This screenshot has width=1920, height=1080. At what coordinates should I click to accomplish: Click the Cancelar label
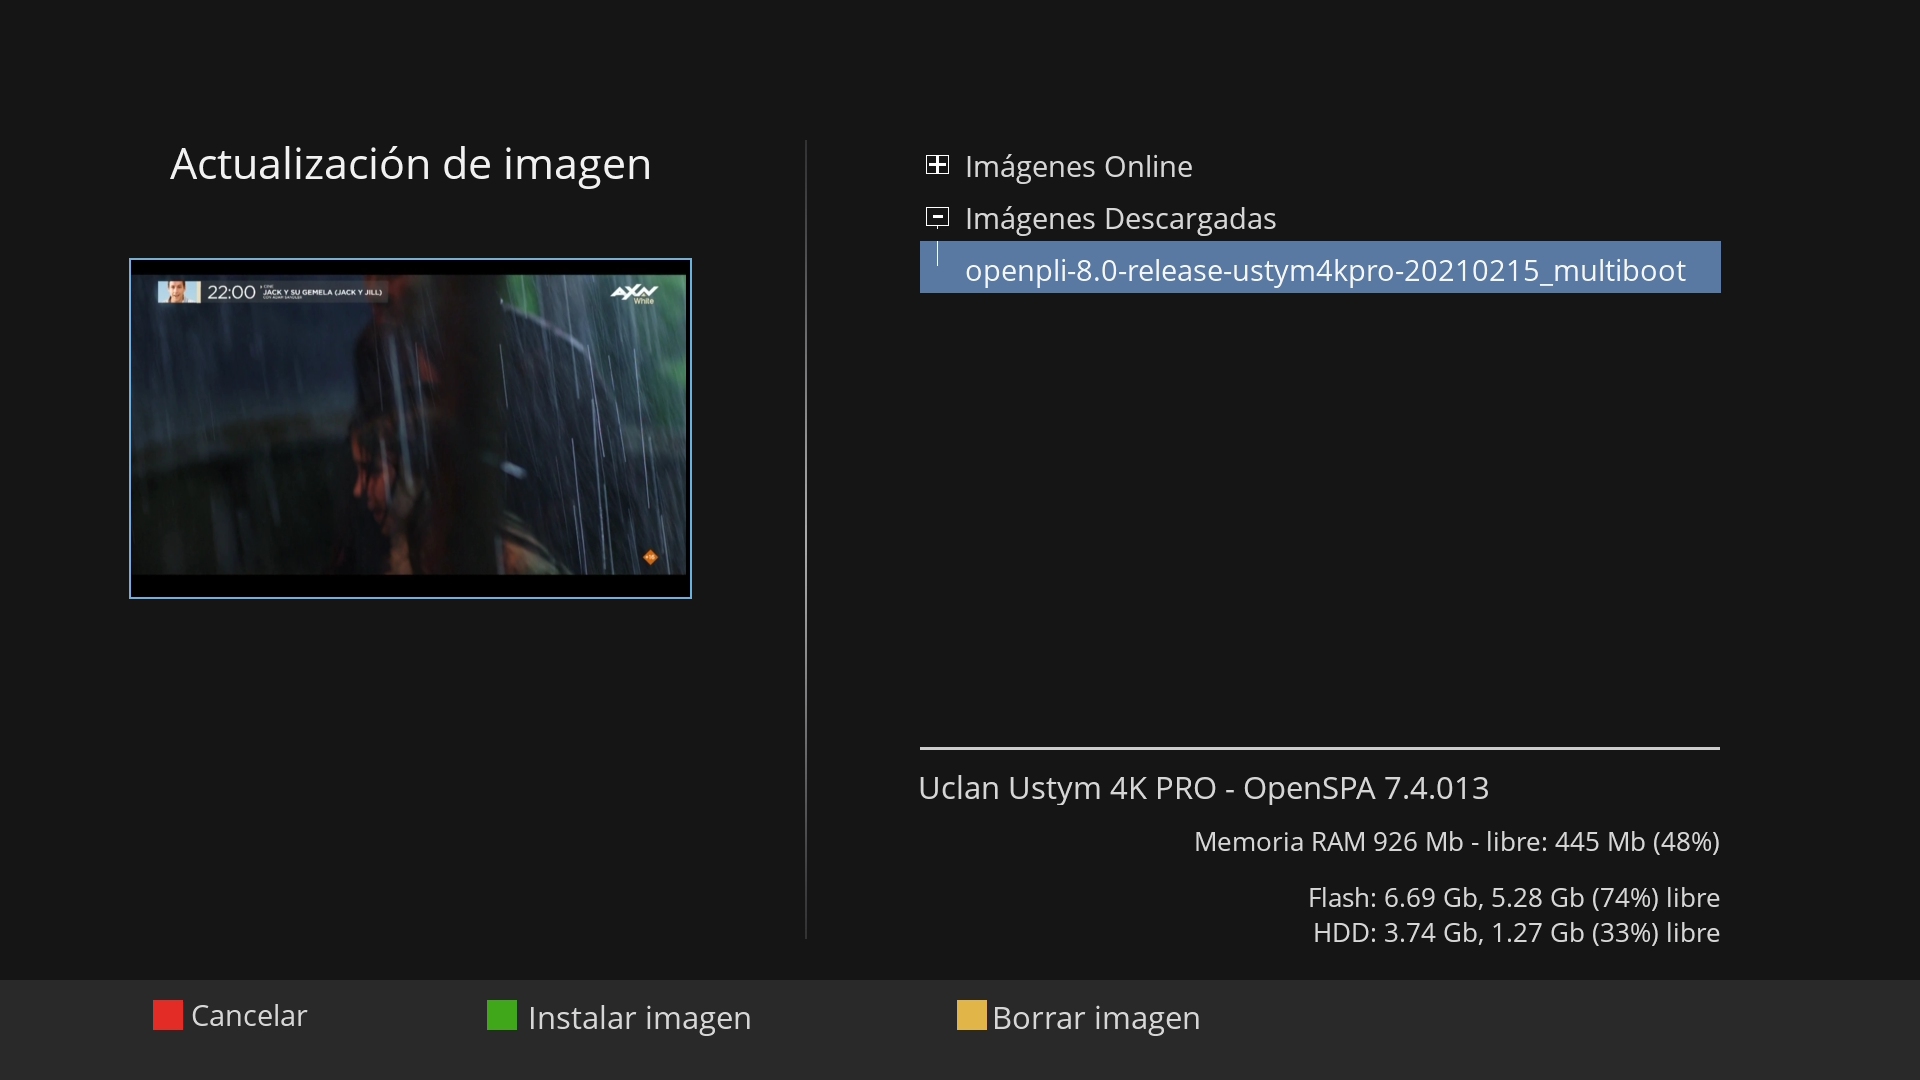248,1016
